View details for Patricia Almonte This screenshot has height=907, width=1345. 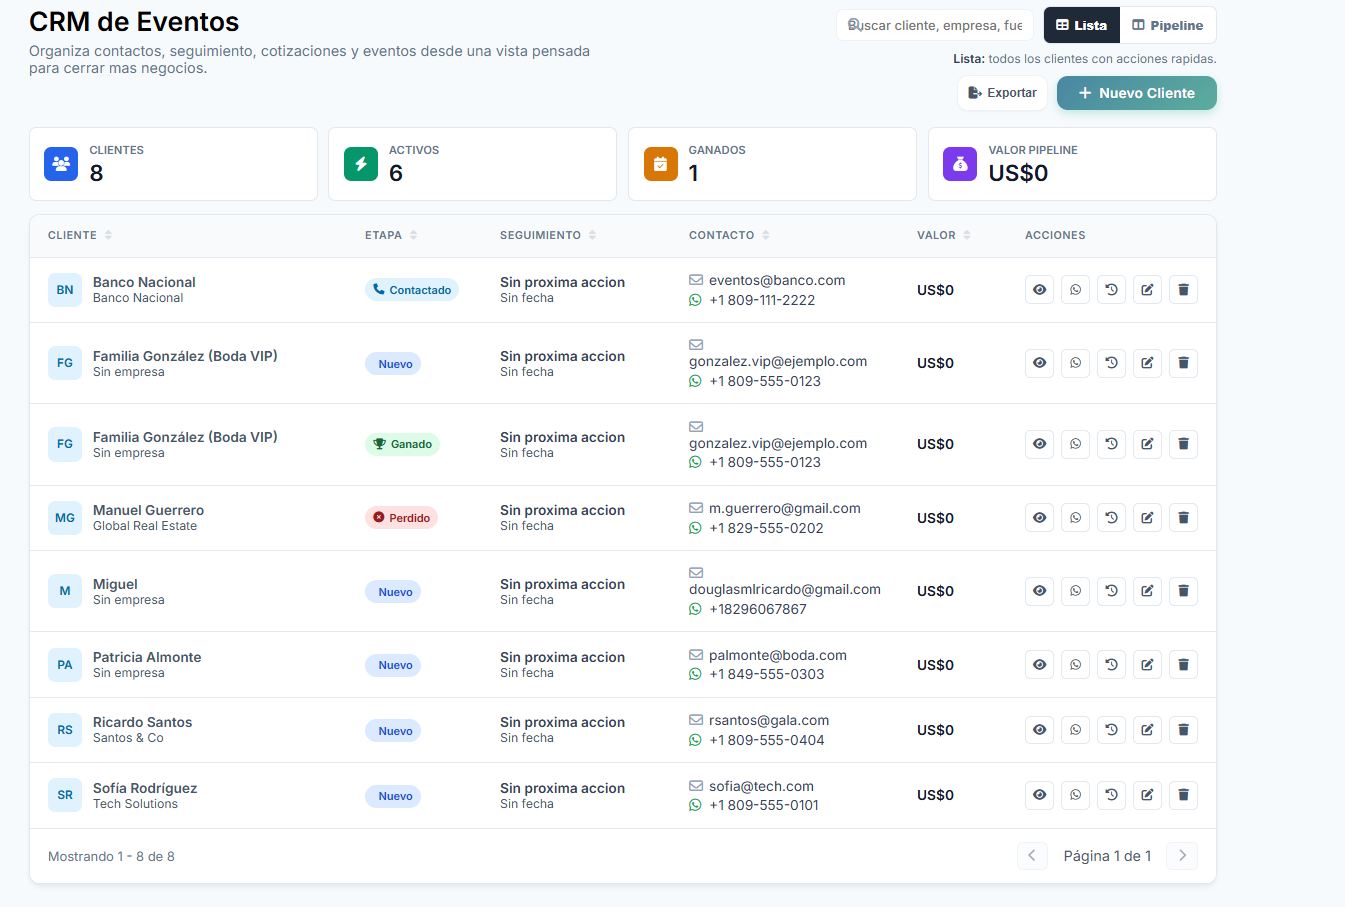point(1039,665)
